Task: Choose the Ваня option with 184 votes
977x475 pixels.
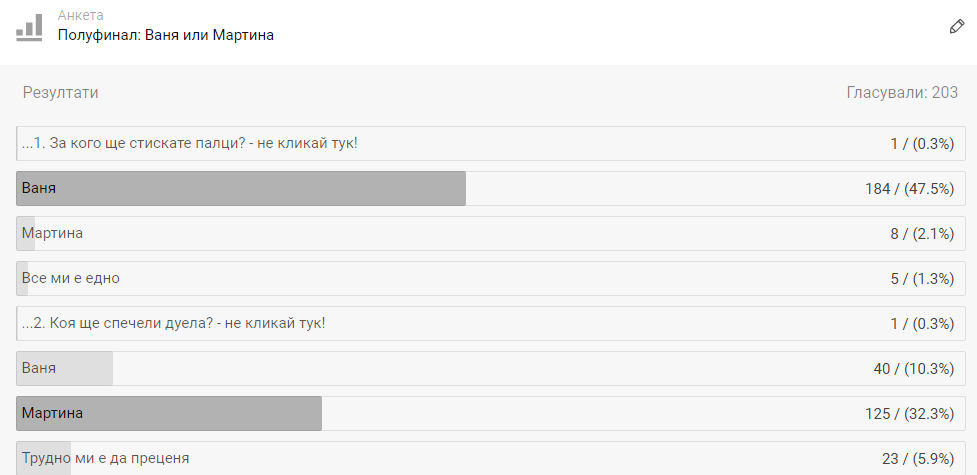Action: click(x=491, y=188)
